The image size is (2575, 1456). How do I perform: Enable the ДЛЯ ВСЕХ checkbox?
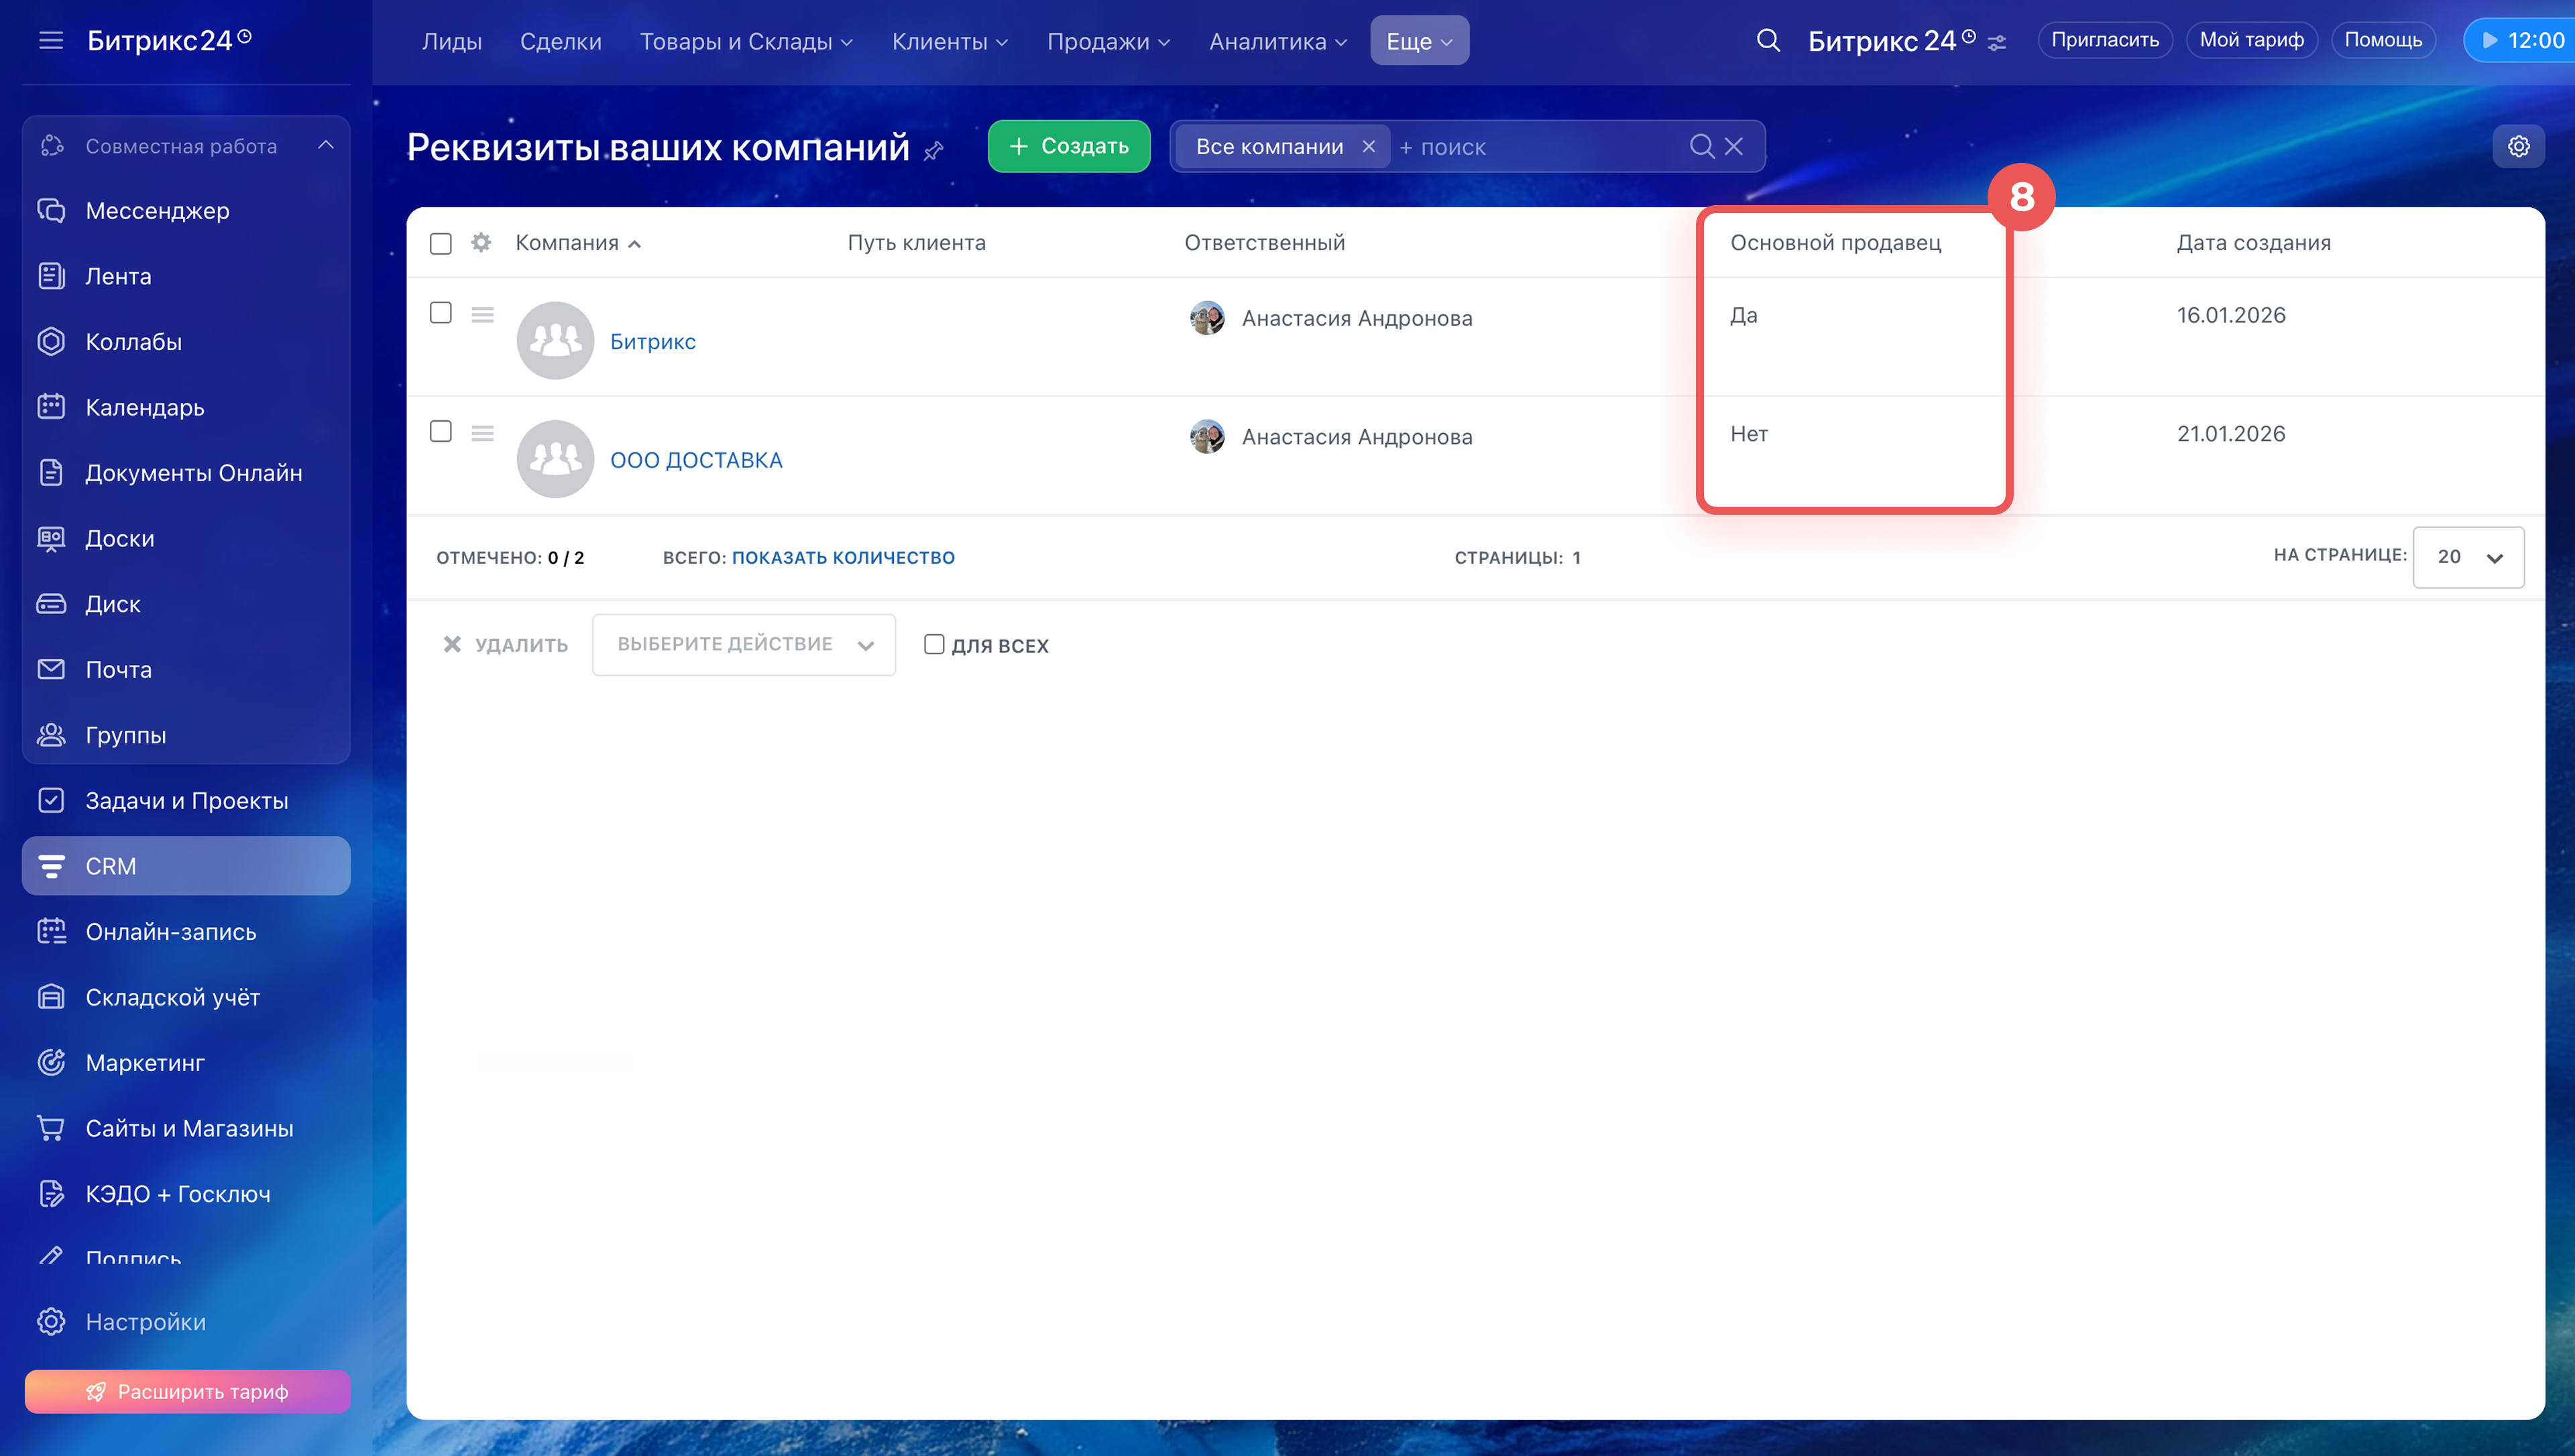tap(933, 645)
